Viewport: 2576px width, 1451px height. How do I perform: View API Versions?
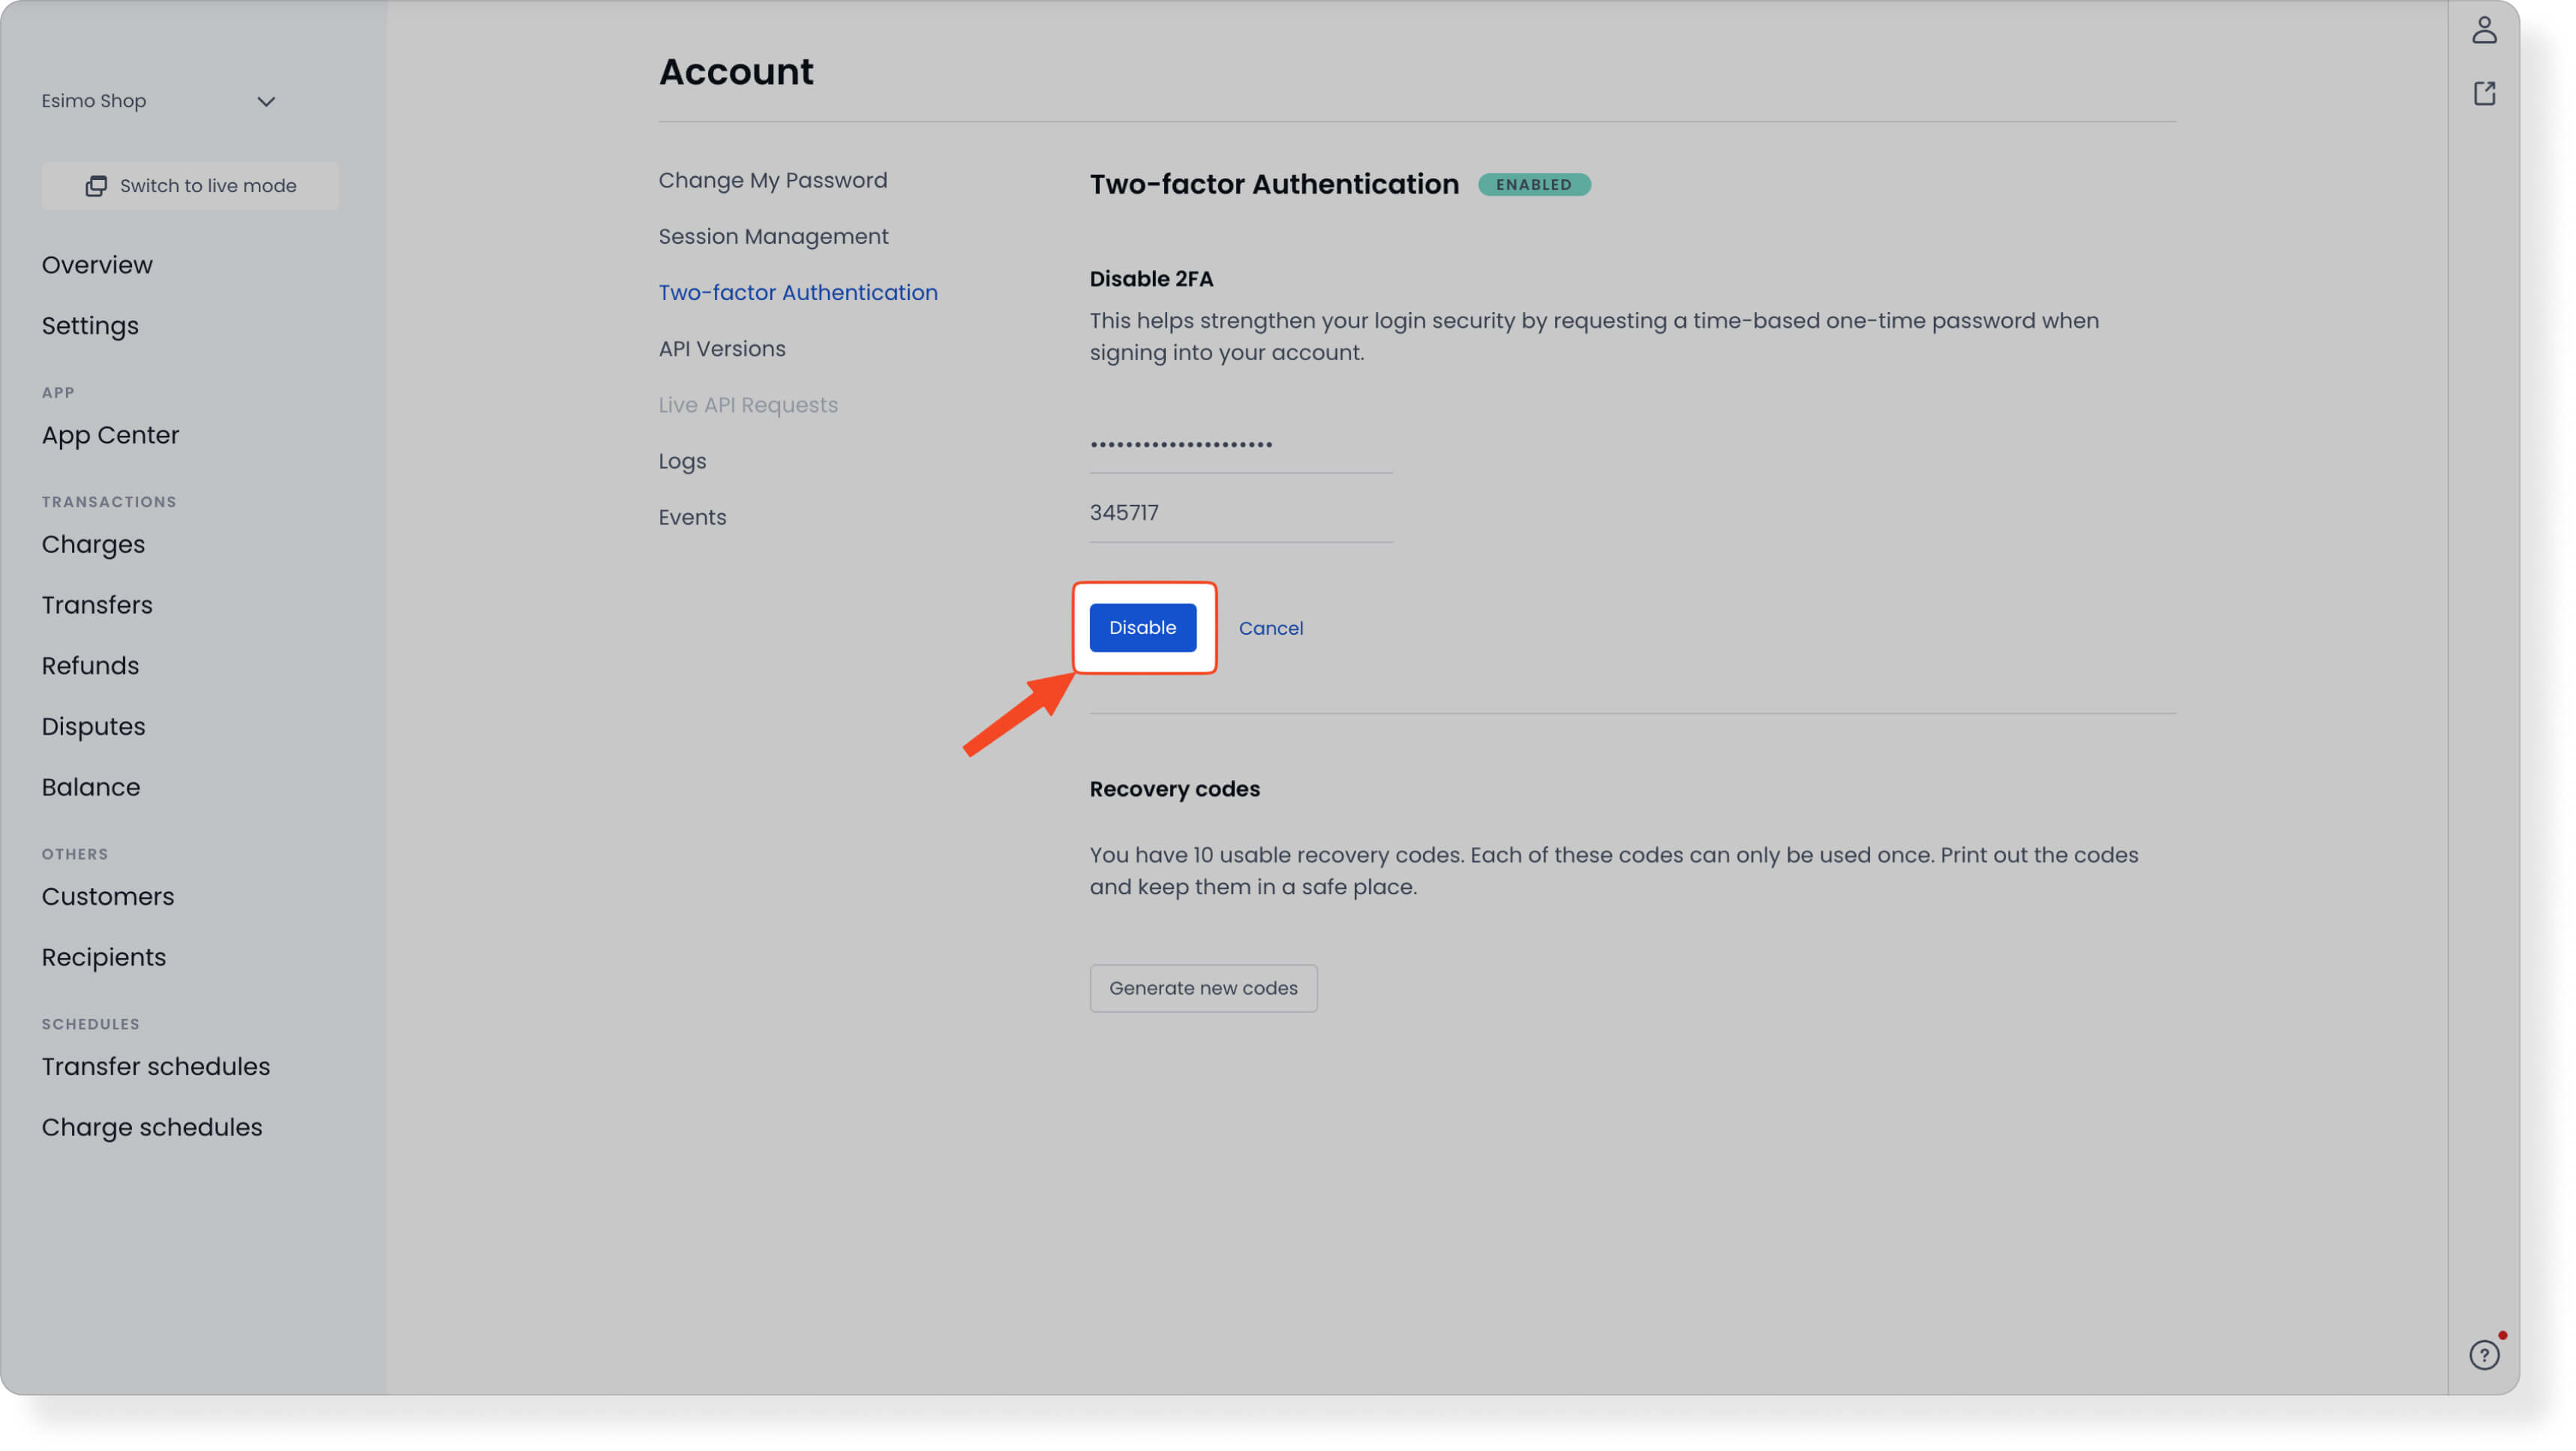721,348
